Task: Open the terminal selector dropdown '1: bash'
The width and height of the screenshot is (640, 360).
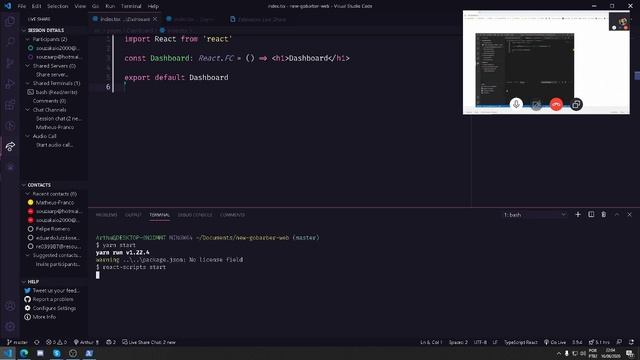Action: [x=535, y=215]
